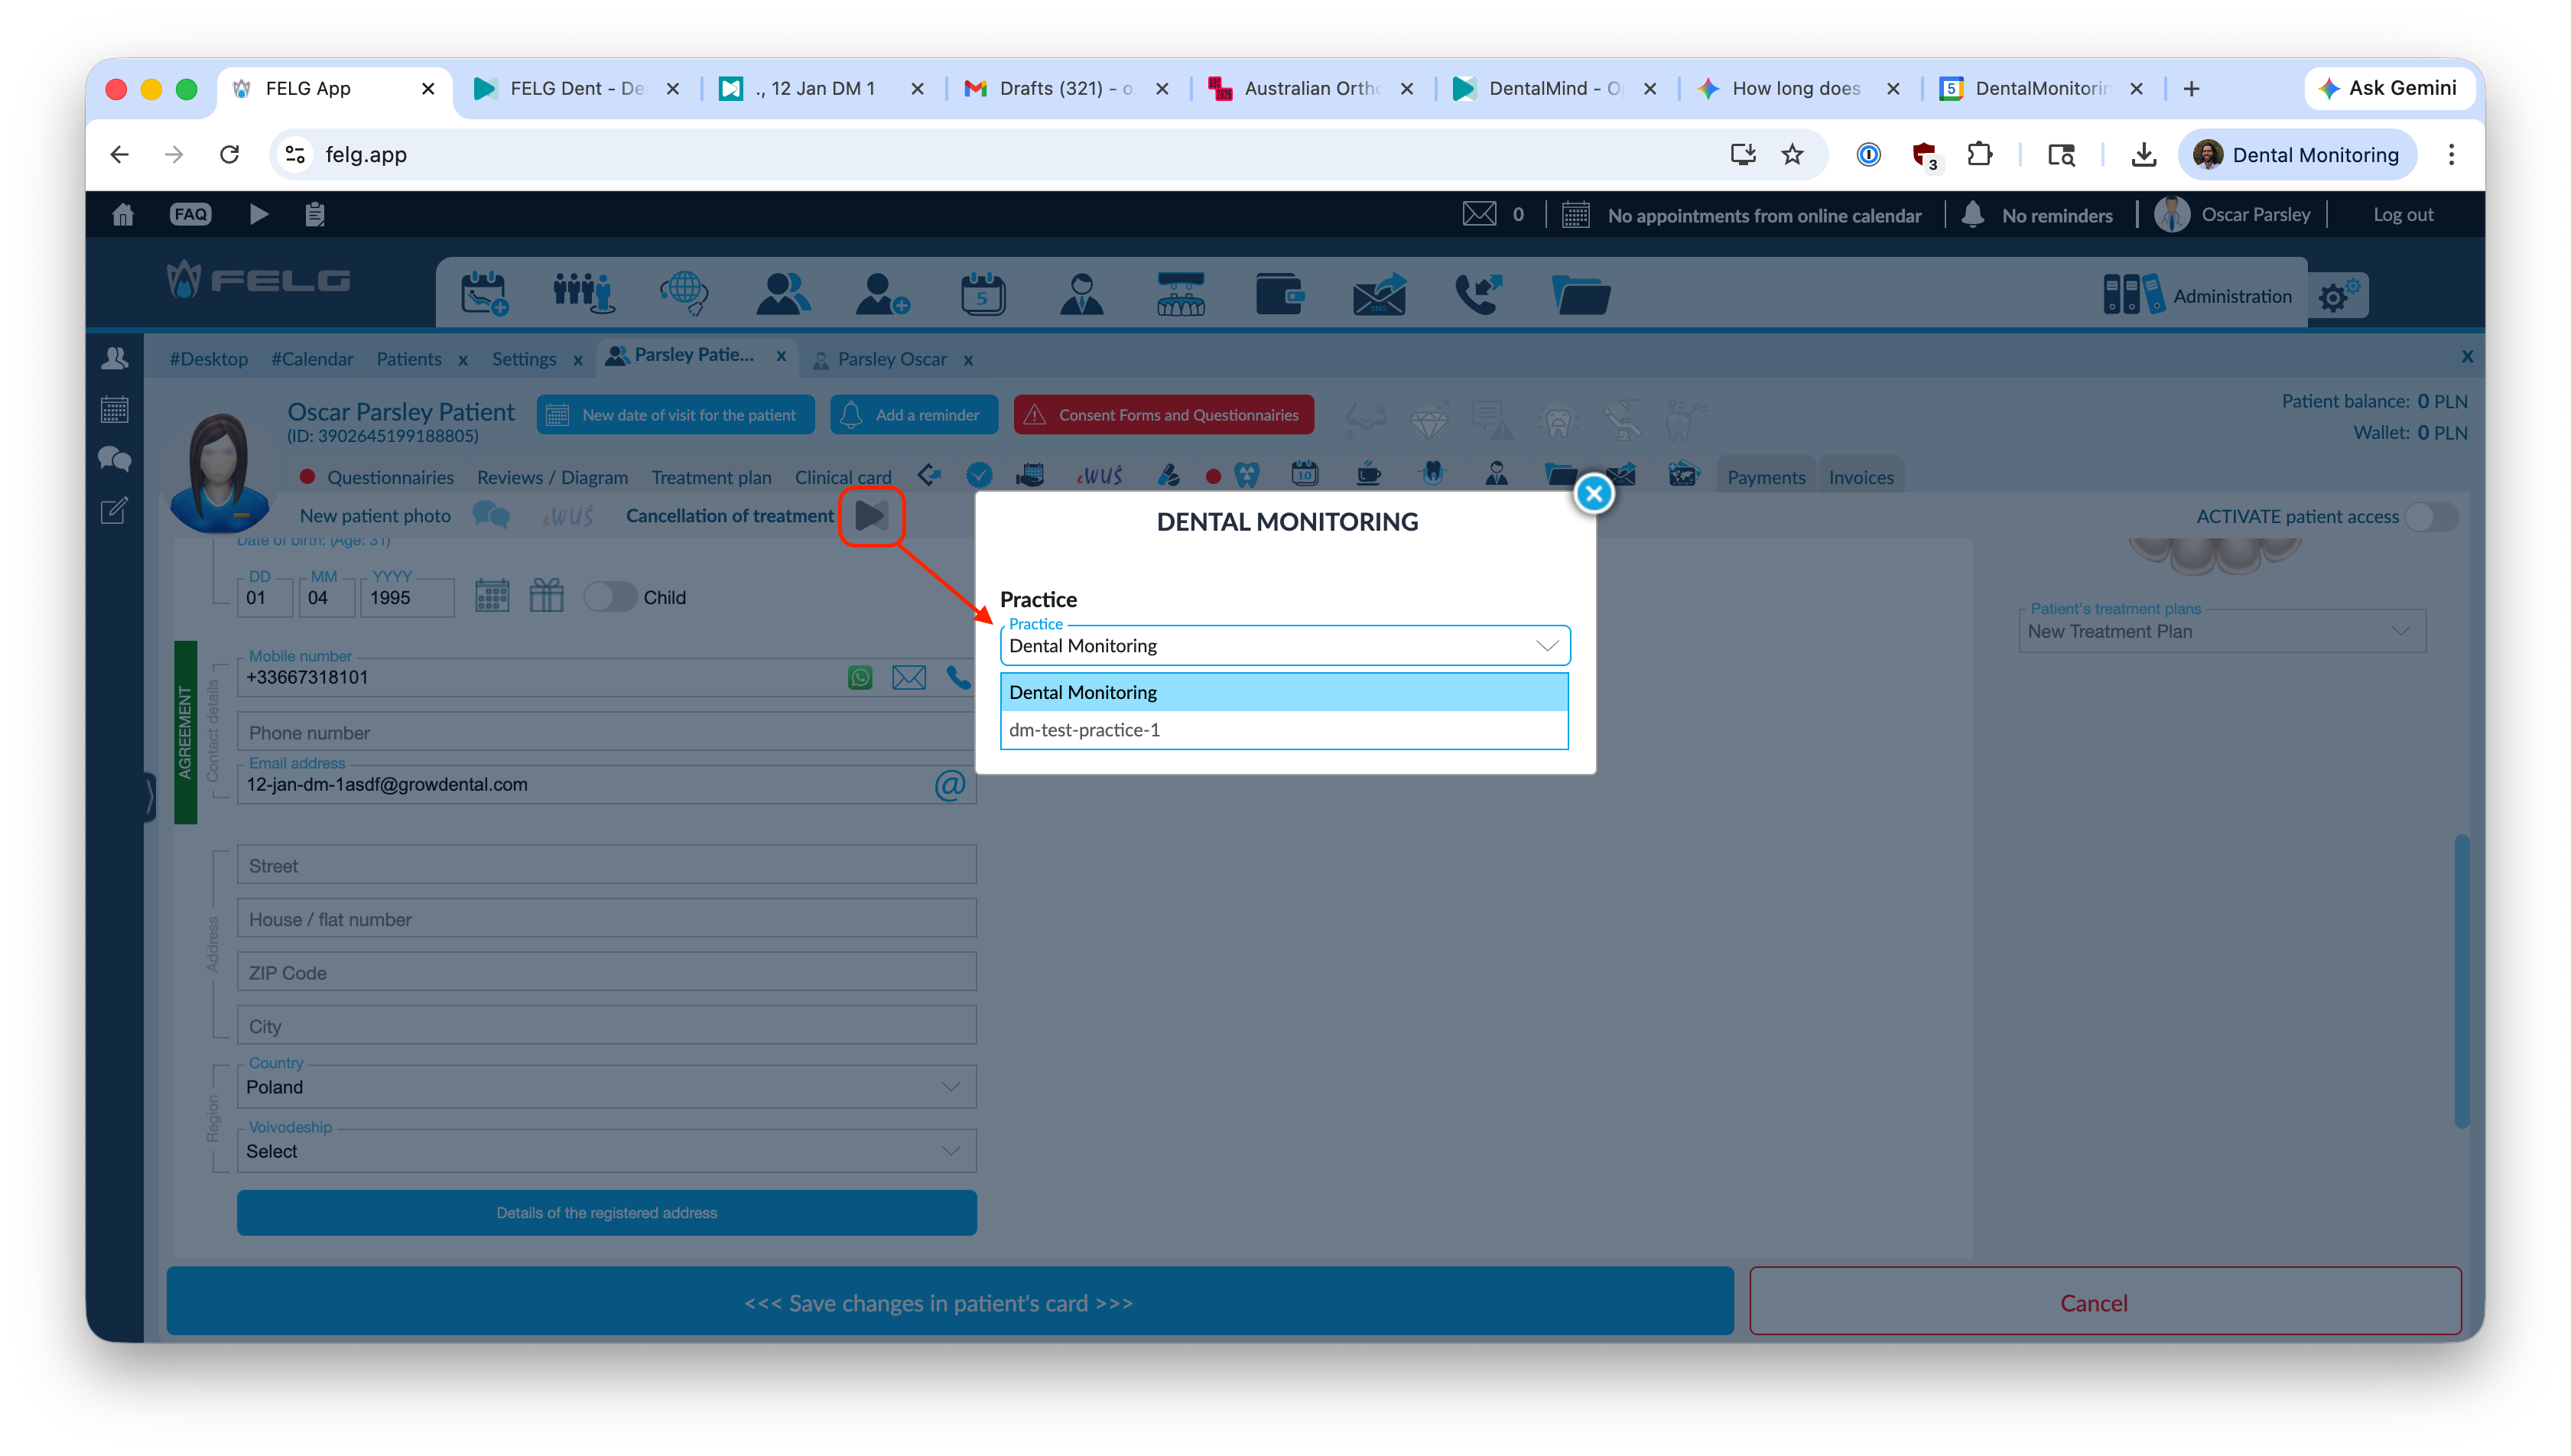Open the Payments tab
Image resolution: width=2571 pixels, height=1456 pixels.
(x=1766, y=477)
